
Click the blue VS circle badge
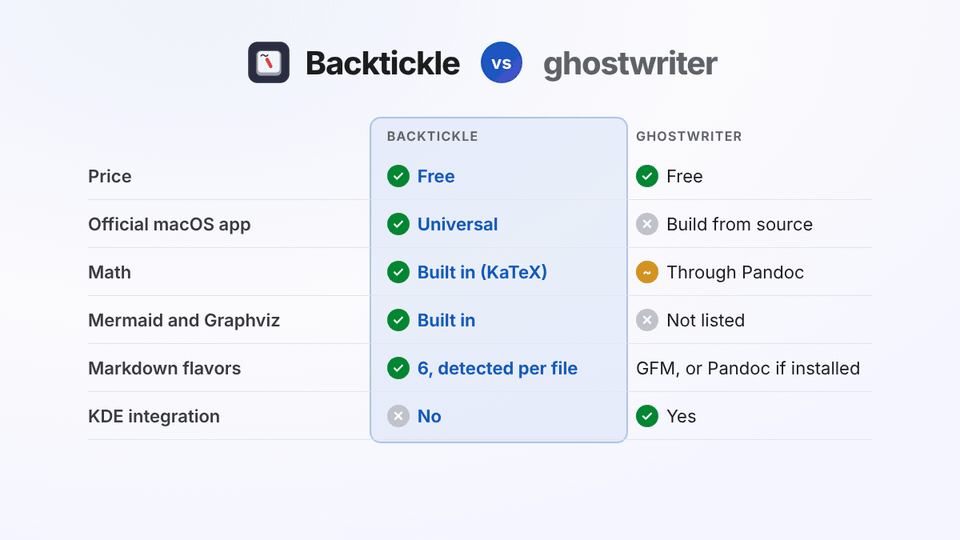pyautogui.click(x=501, y=62)
